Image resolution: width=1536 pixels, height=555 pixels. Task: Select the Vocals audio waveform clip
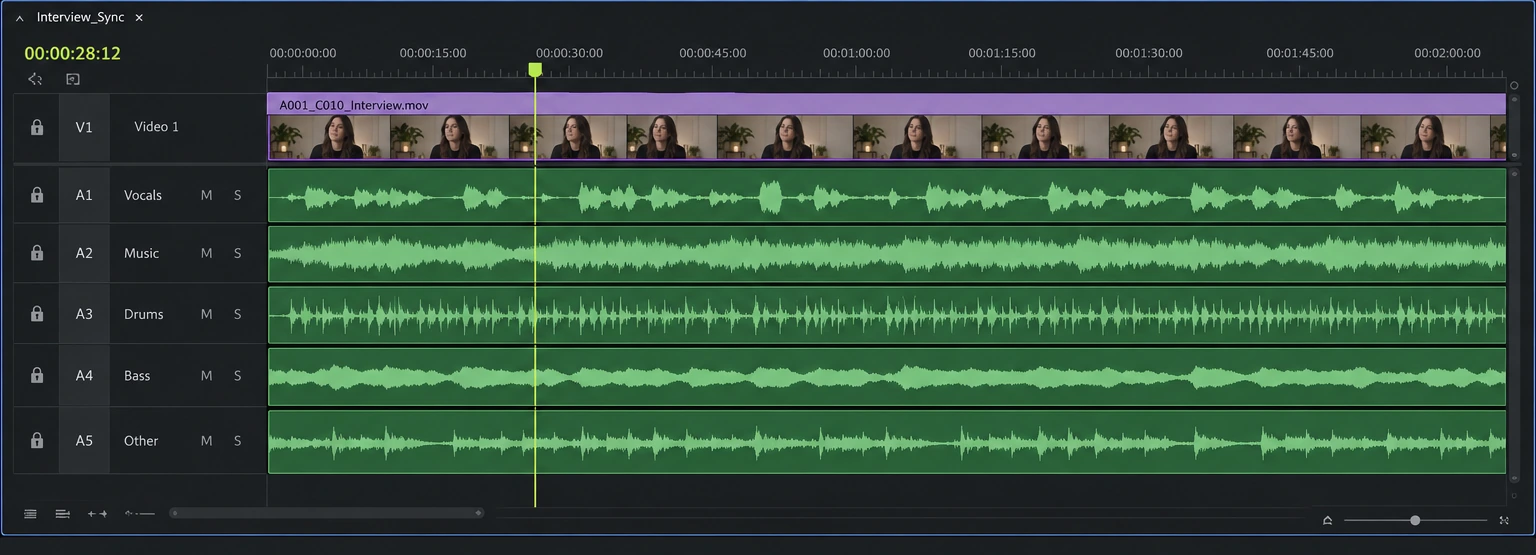pyautogui.click(x=886, y=195)
